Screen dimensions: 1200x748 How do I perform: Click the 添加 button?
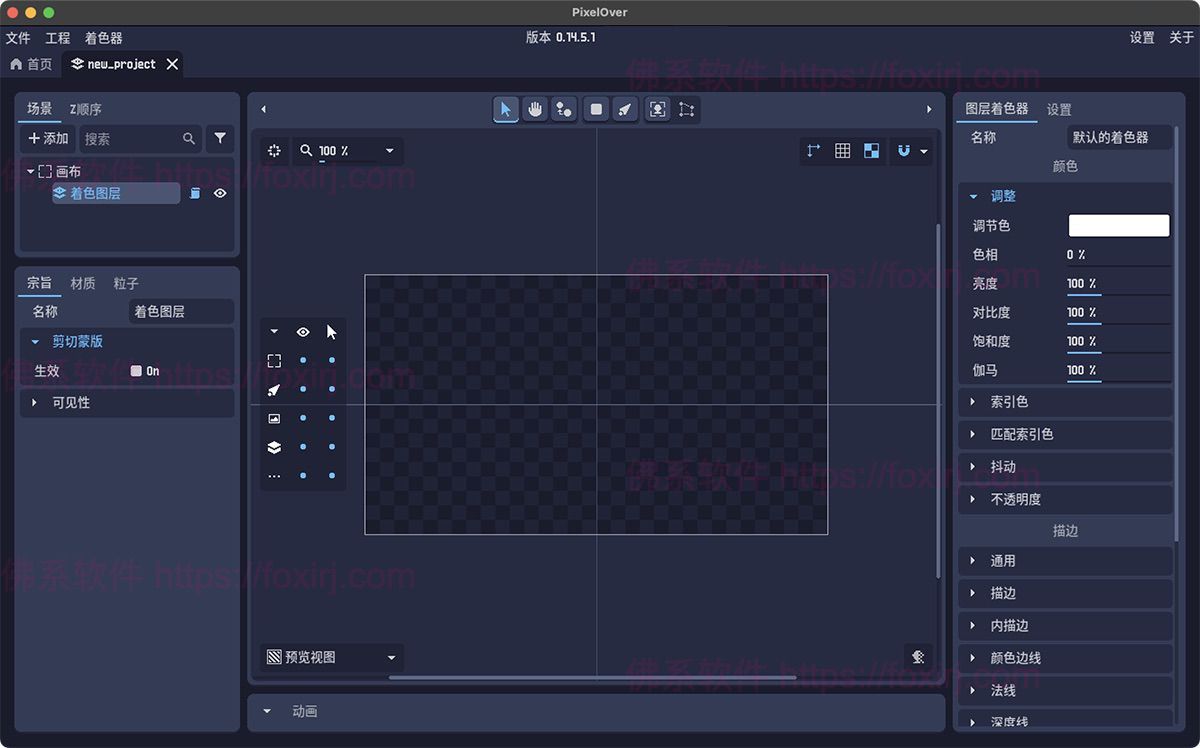click(x=48, y=139)
